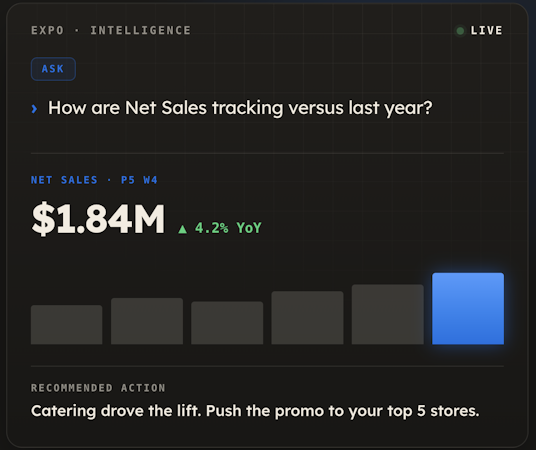This screenshot has height=450, width=536.
Task: Select the highlighted blue bar in chart
Action: coord(468,308)
